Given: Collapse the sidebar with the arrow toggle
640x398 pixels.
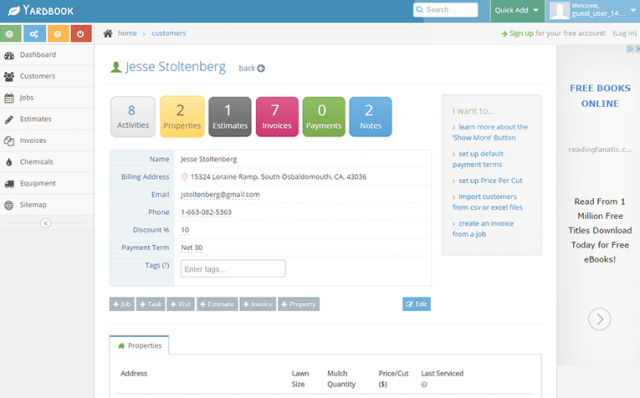Looking at the screenshot, I should coord(45,223).
